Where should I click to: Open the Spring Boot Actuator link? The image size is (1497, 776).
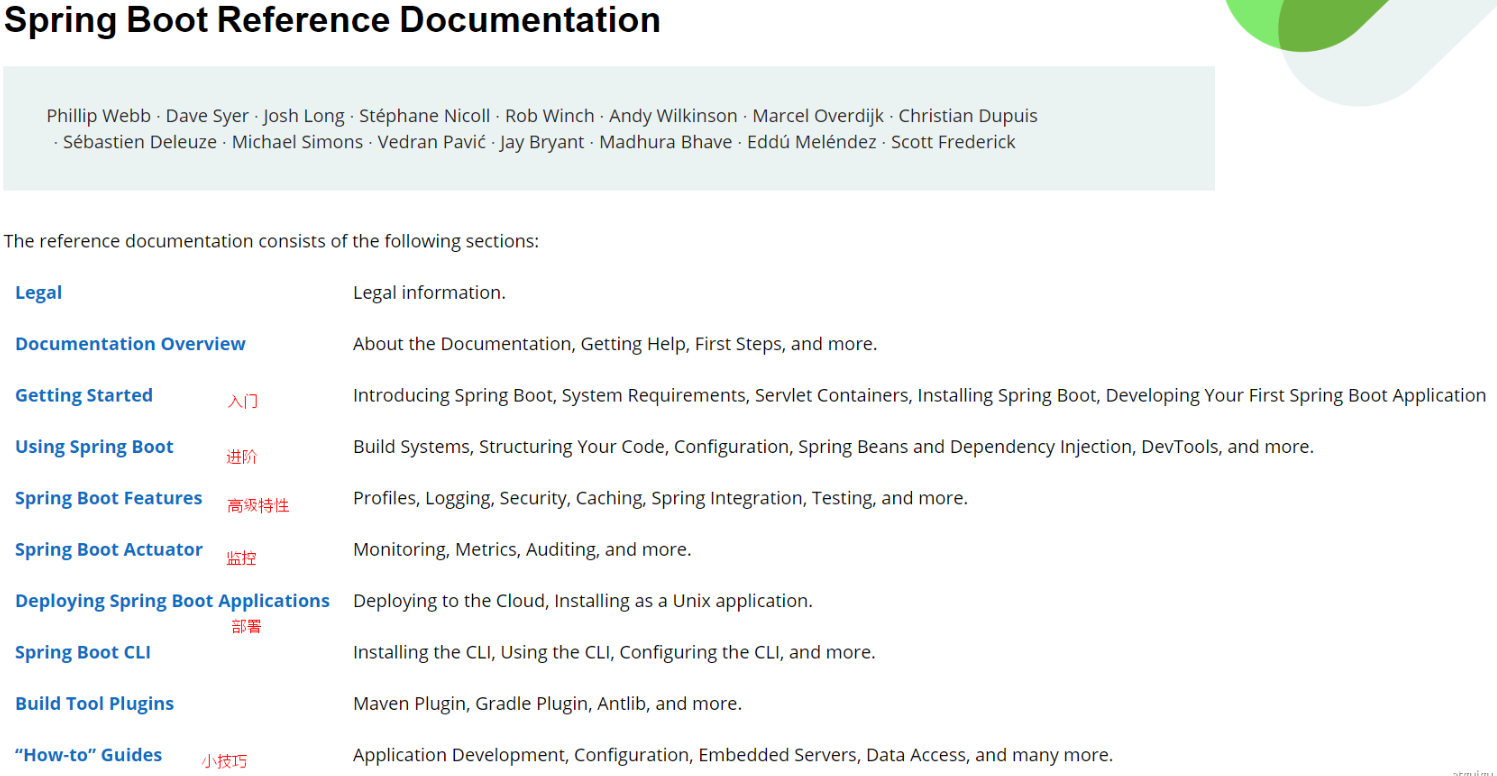pyautogui.click(x=108, y=550)
